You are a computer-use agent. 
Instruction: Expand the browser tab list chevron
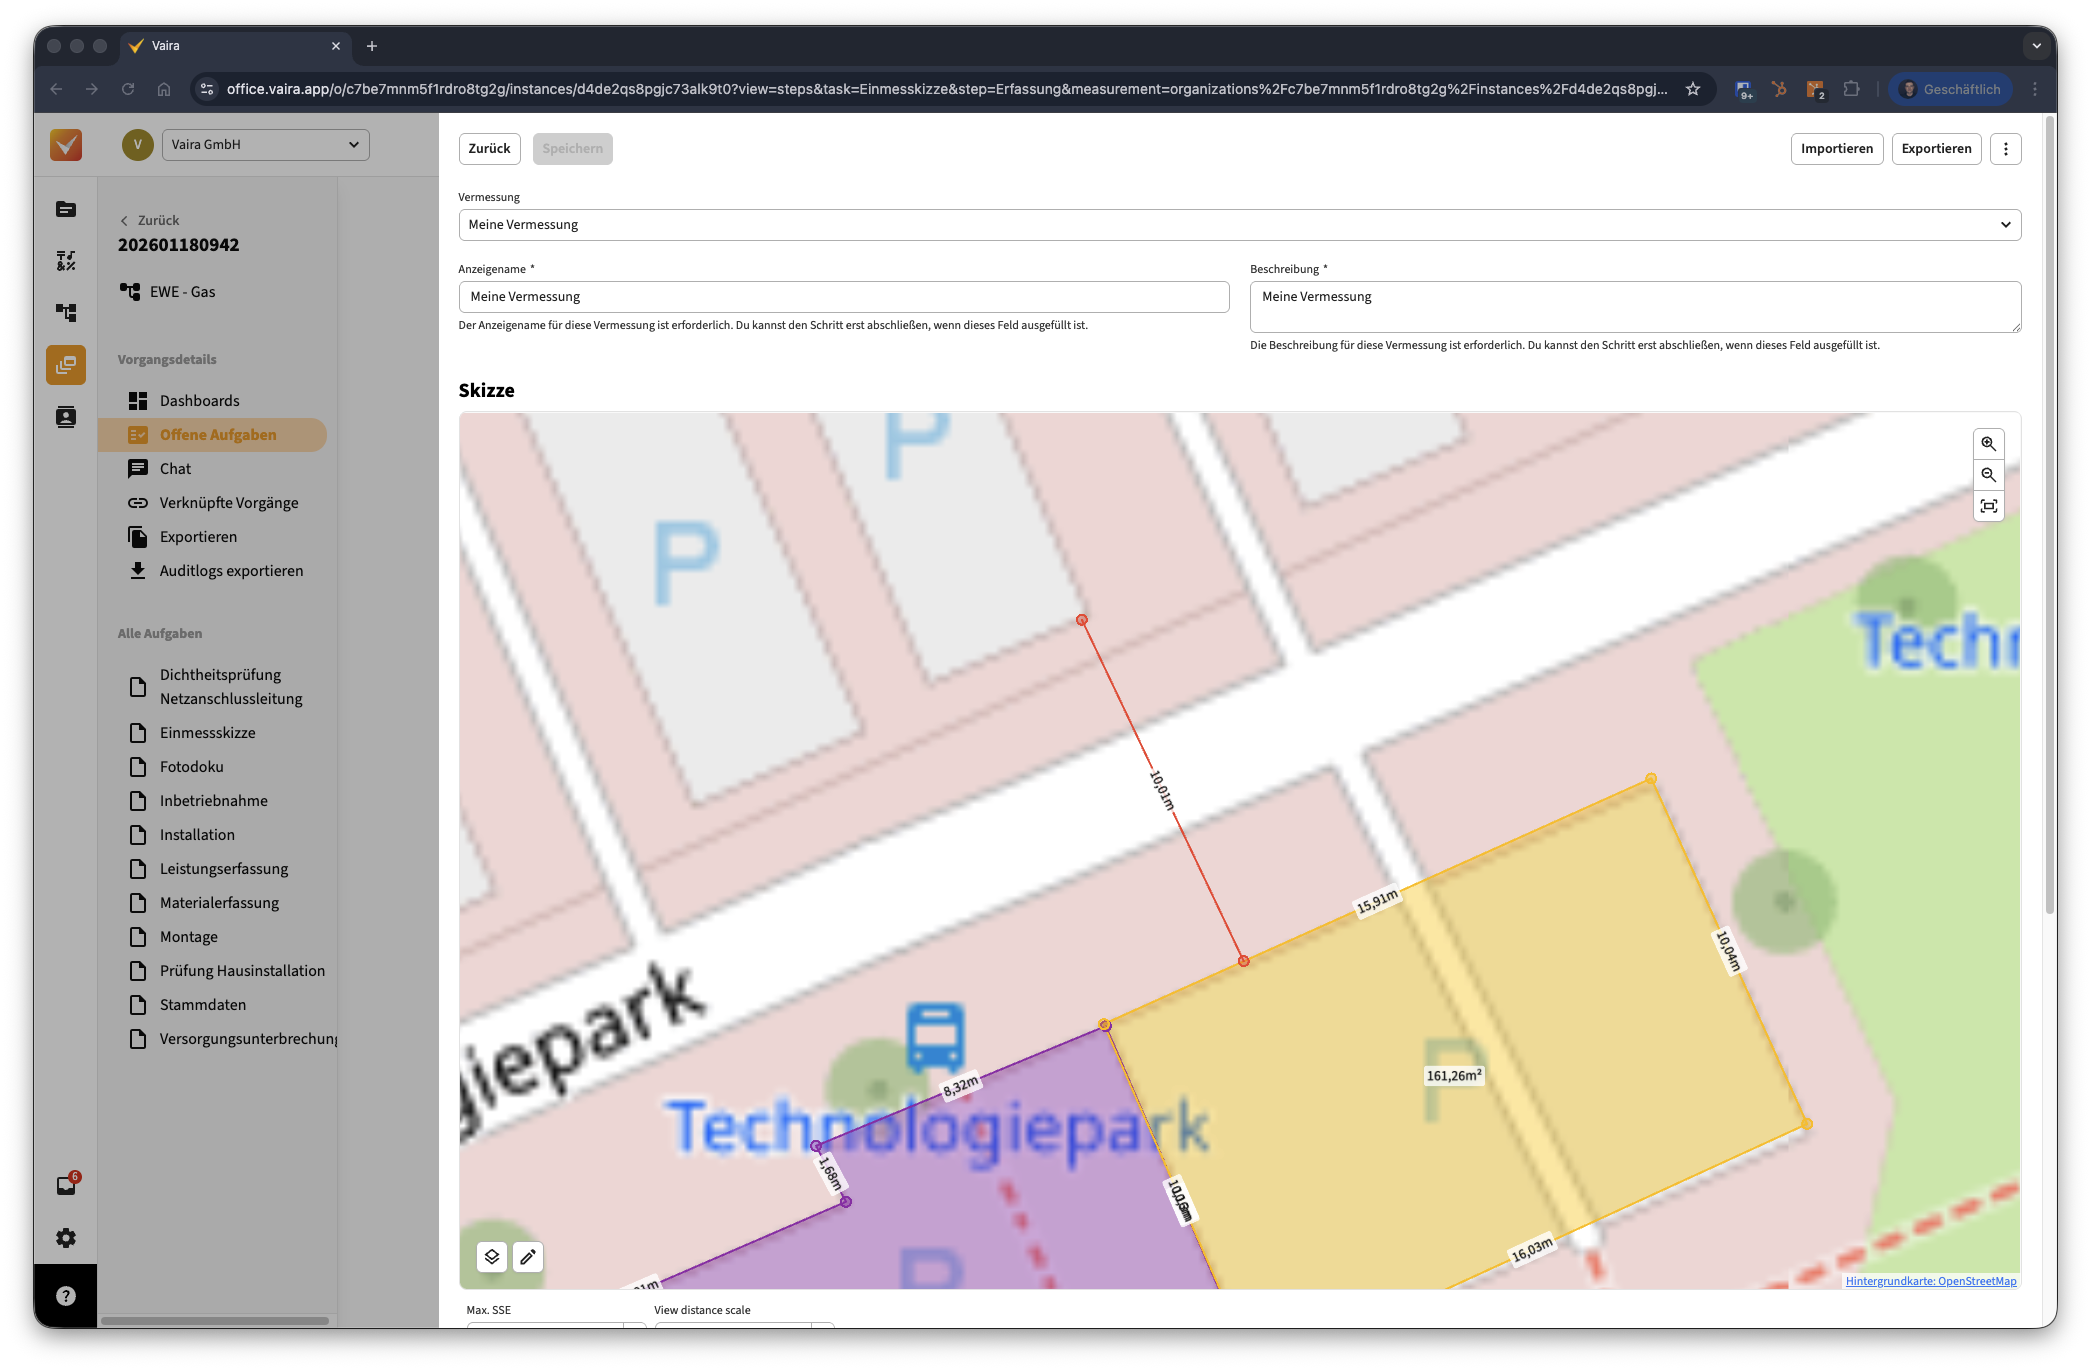tap(2036, 46)
